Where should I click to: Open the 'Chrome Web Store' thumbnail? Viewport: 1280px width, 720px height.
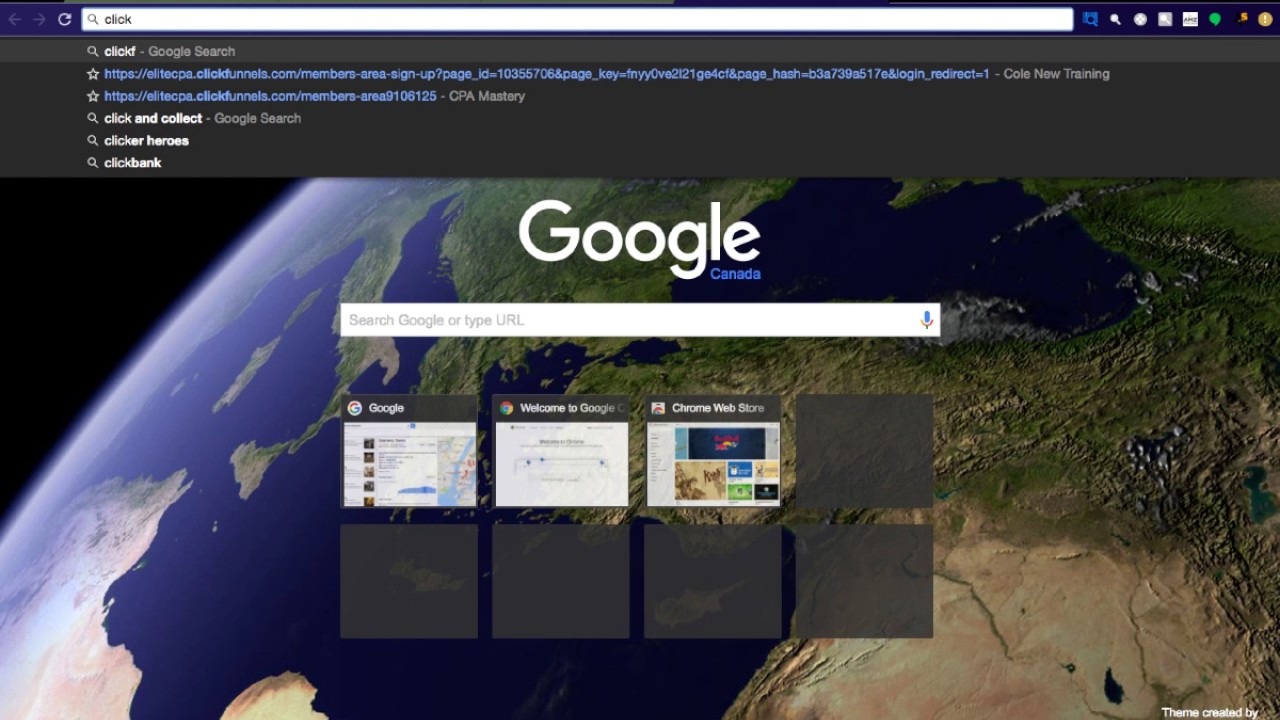coord(713,451)
